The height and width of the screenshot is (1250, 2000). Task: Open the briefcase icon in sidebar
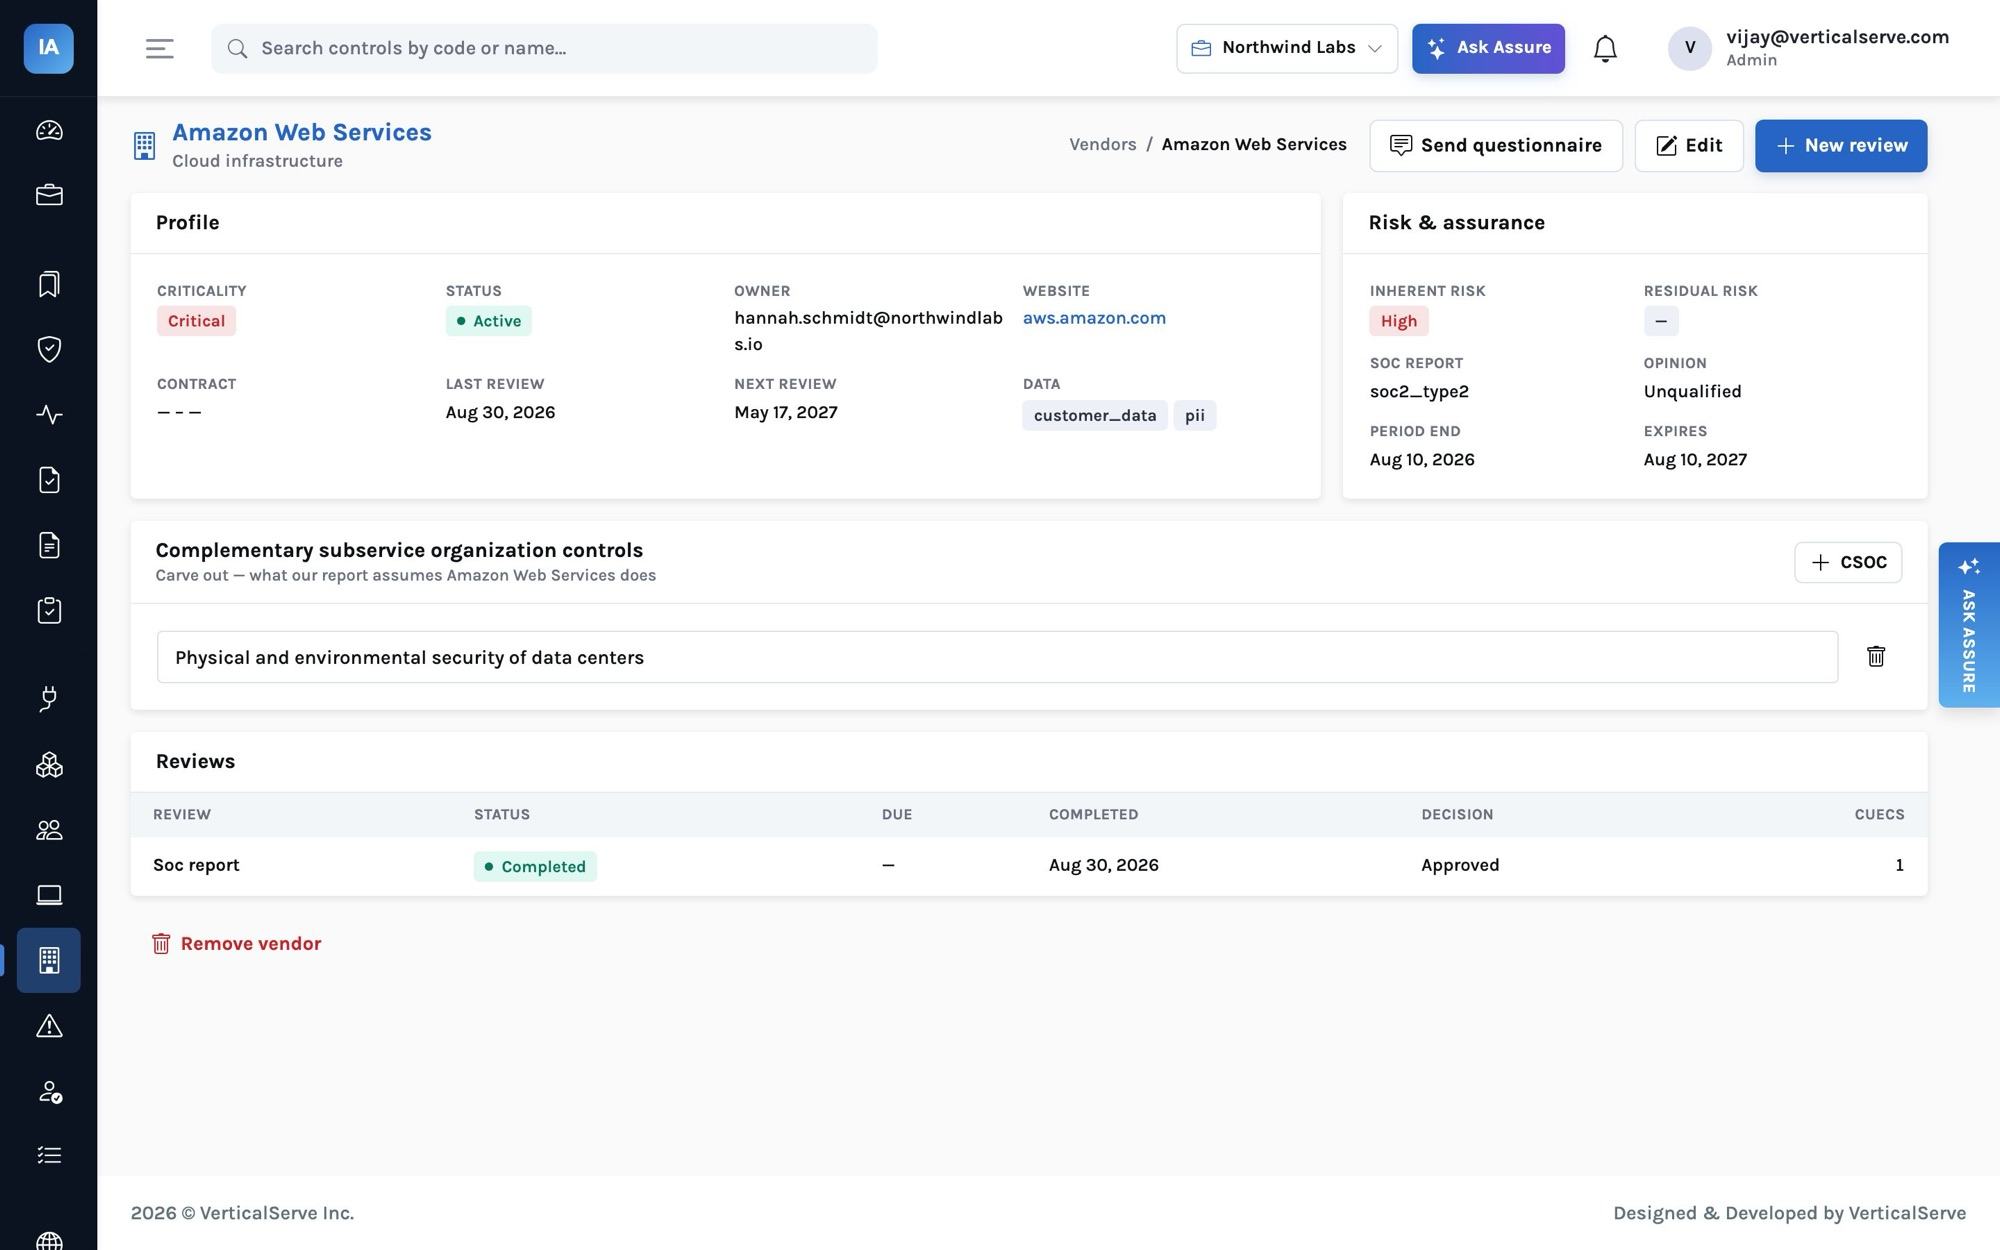tap(49, 195)
